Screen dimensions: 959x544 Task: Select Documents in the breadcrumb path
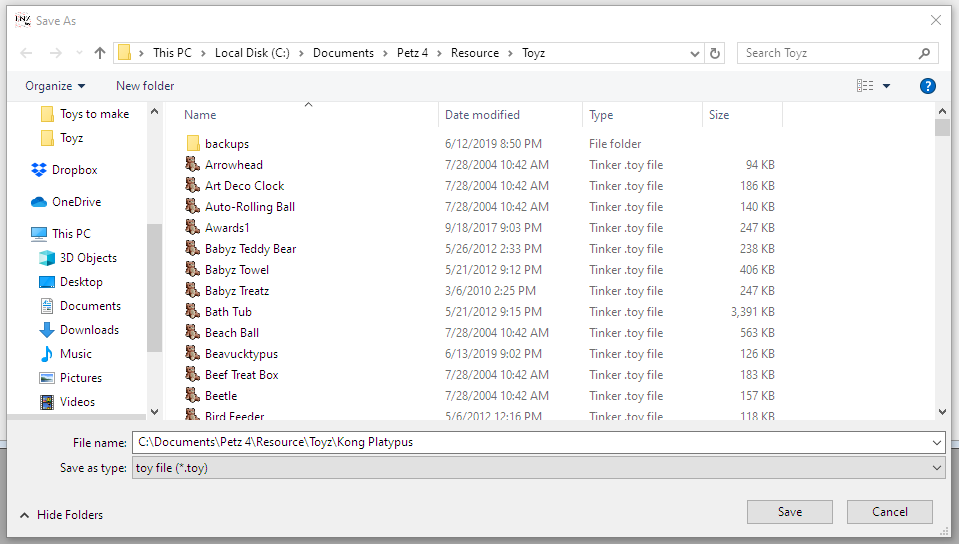coord(343,53)
